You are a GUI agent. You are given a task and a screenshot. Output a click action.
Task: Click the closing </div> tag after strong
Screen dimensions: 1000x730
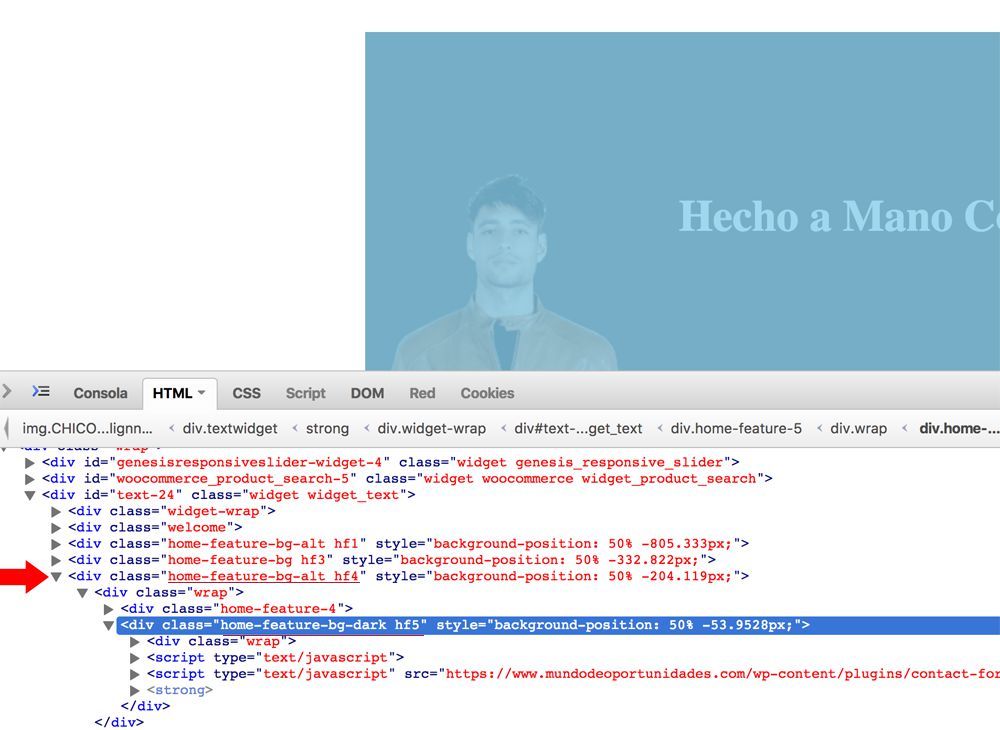(x=145, y=706)
